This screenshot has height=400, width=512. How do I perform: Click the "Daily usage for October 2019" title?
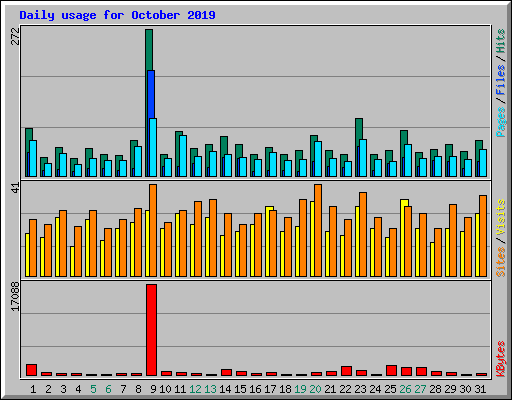click(x=117, y=15)
